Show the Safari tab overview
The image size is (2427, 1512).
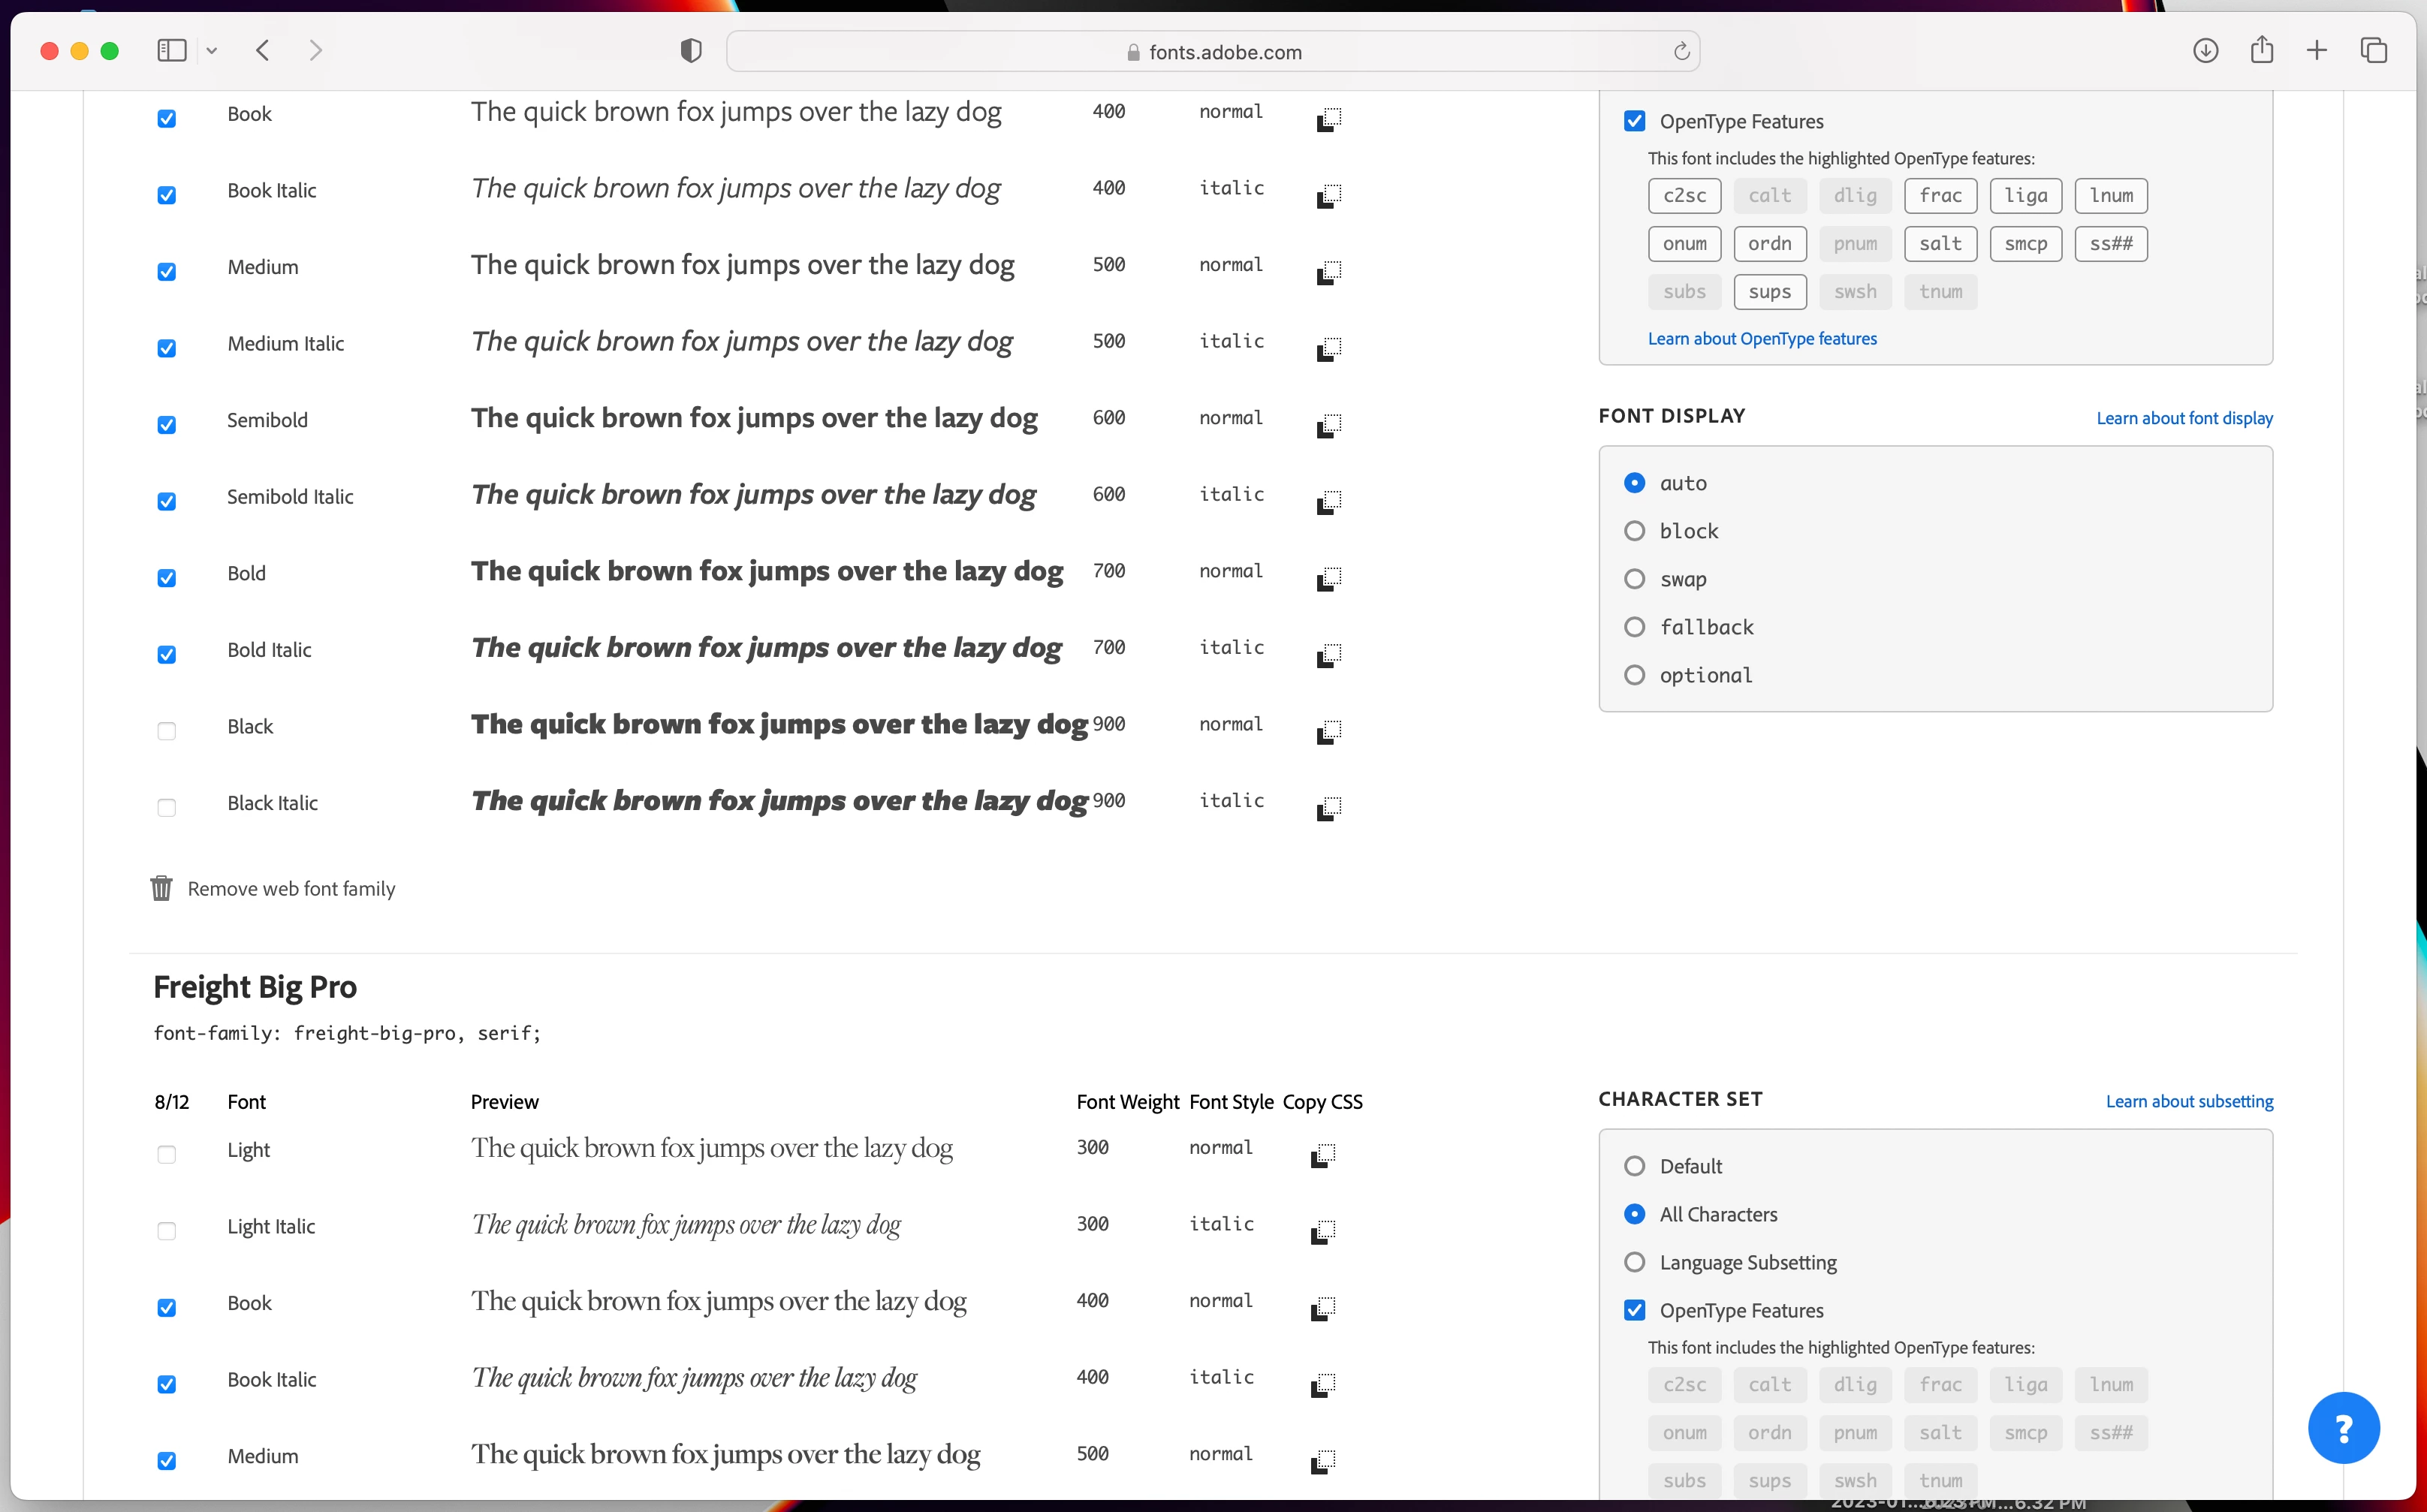coord(2373,50)
